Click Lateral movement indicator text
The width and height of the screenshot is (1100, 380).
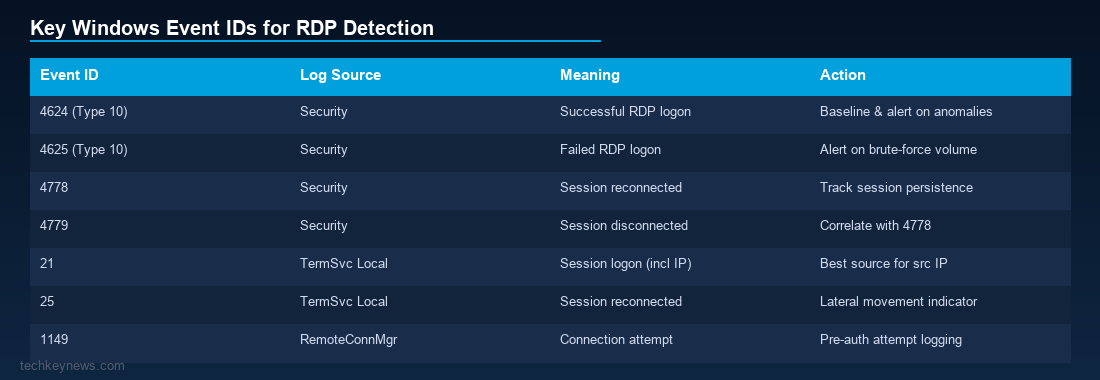coord(898,301)
